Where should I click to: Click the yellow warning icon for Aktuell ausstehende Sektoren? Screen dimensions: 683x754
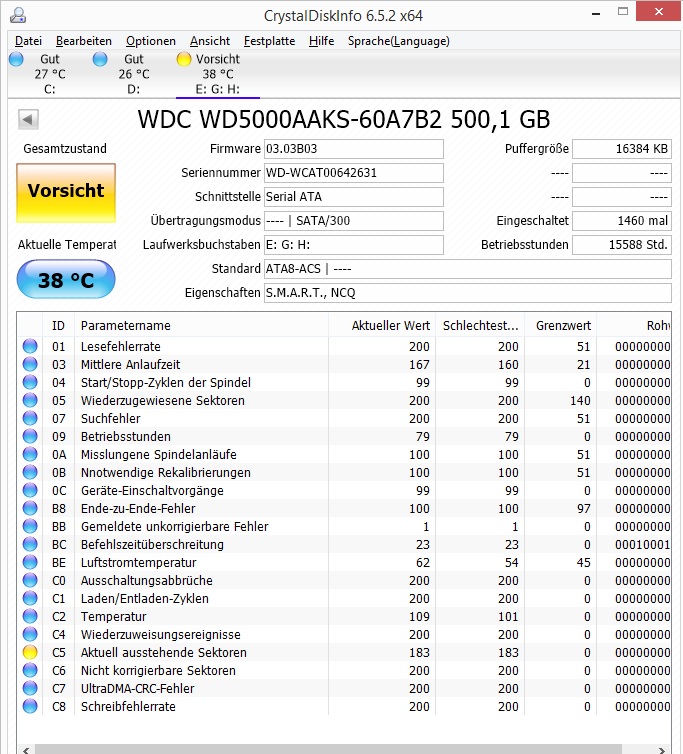(x=30, y=652)
